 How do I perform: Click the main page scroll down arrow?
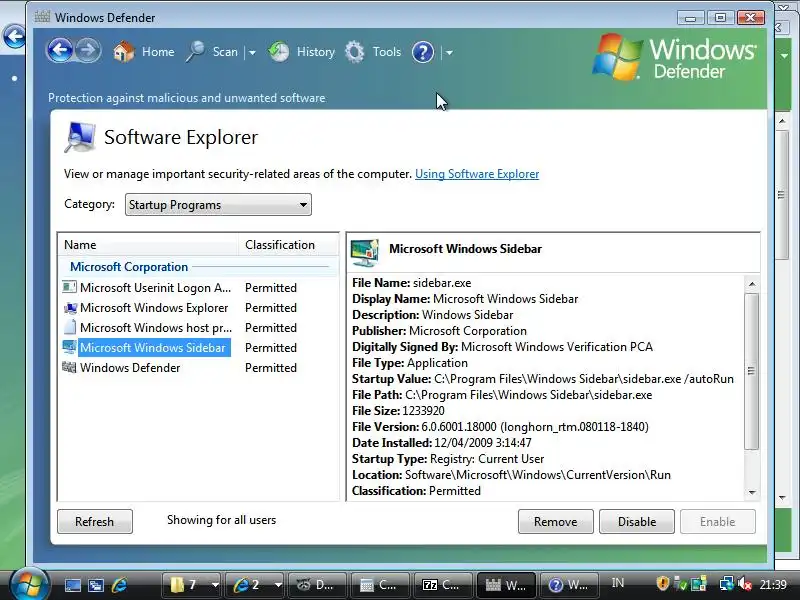tap(782, 497)
